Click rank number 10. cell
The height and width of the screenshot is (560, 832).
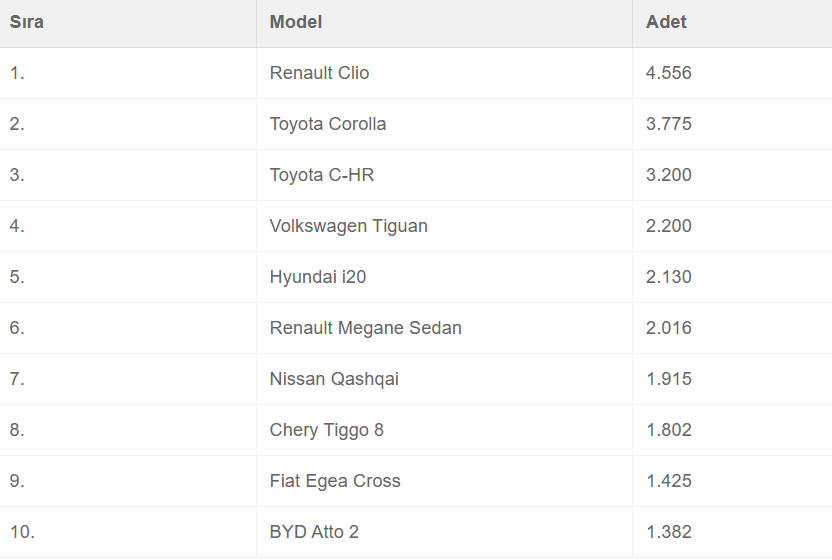coord(22,532)
